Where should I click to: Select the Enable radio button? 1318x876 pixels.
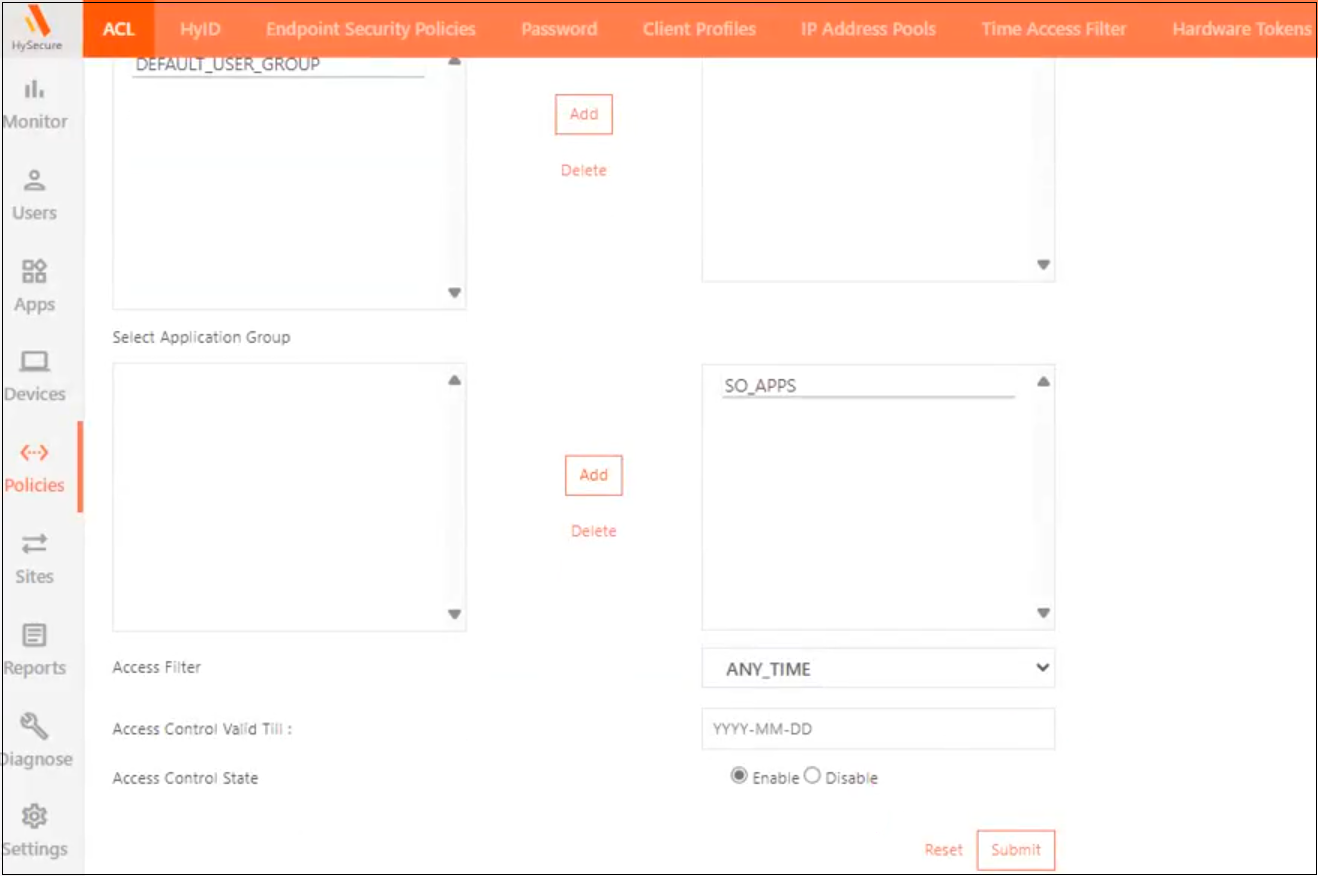(x=739, y=776)
